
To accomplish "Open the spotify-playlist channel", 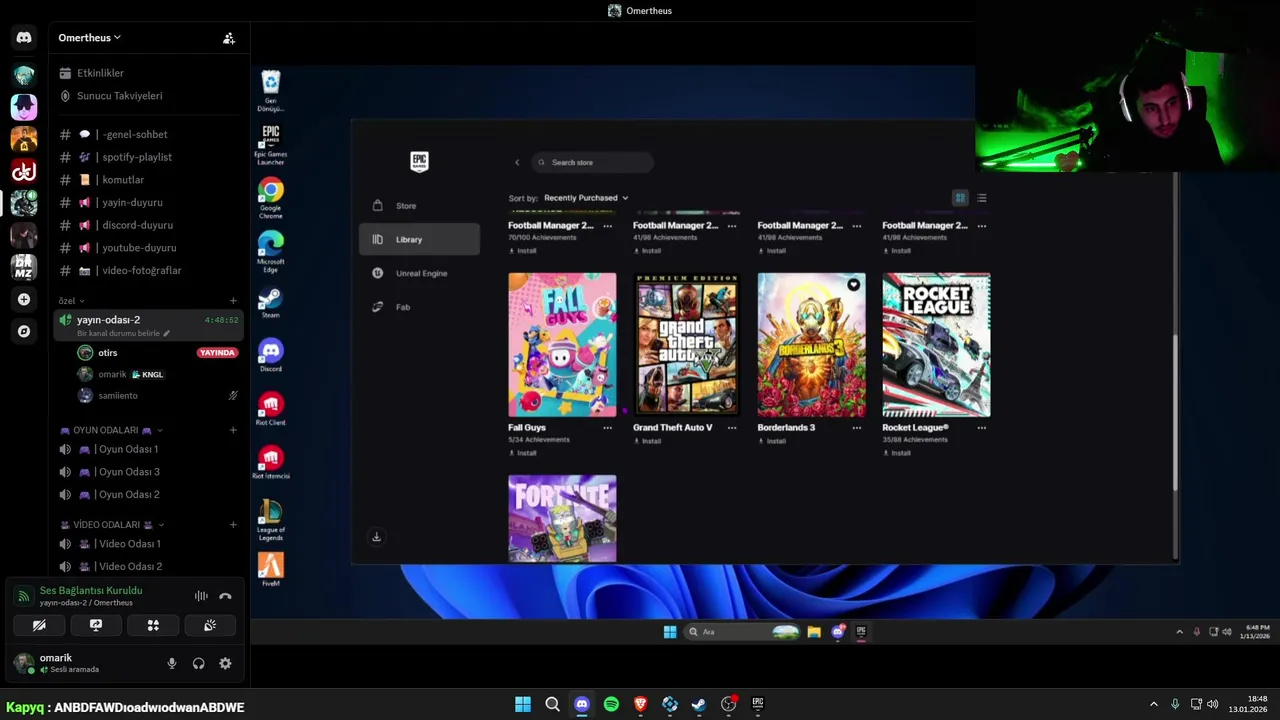I will tap(148, 157).
